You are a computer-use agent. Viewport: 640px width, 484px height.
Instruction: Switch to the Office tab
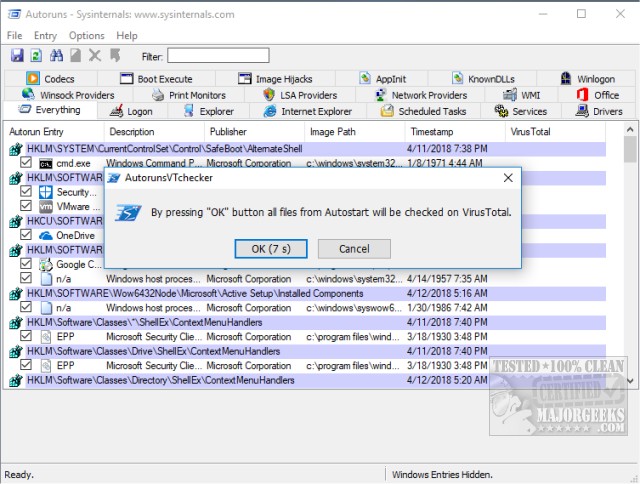pos(598,95)
